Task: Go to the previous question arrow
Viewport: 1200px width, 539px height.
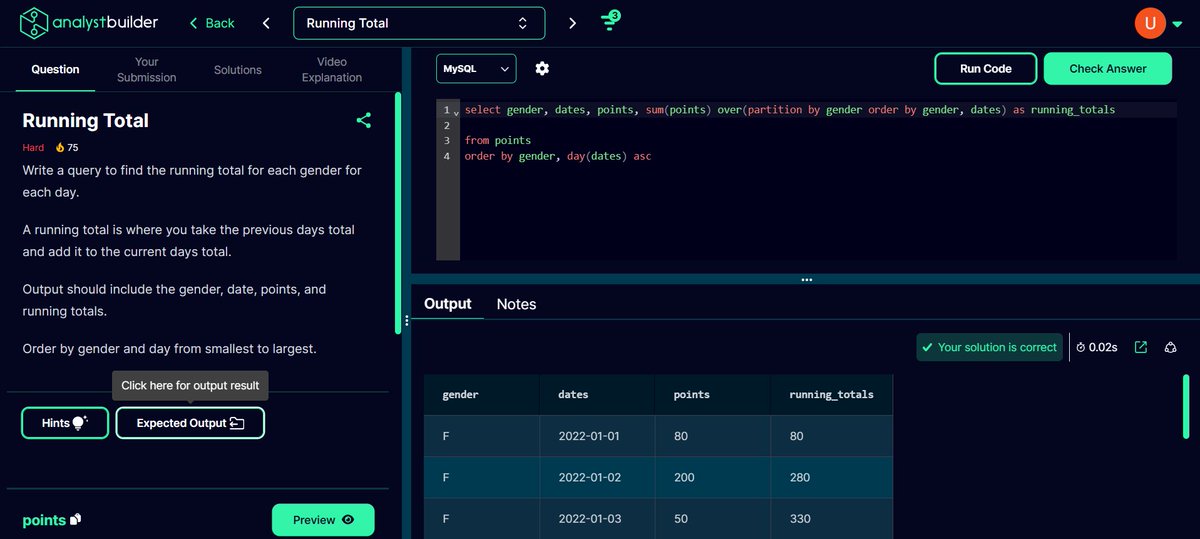Action: pos(266,23)
